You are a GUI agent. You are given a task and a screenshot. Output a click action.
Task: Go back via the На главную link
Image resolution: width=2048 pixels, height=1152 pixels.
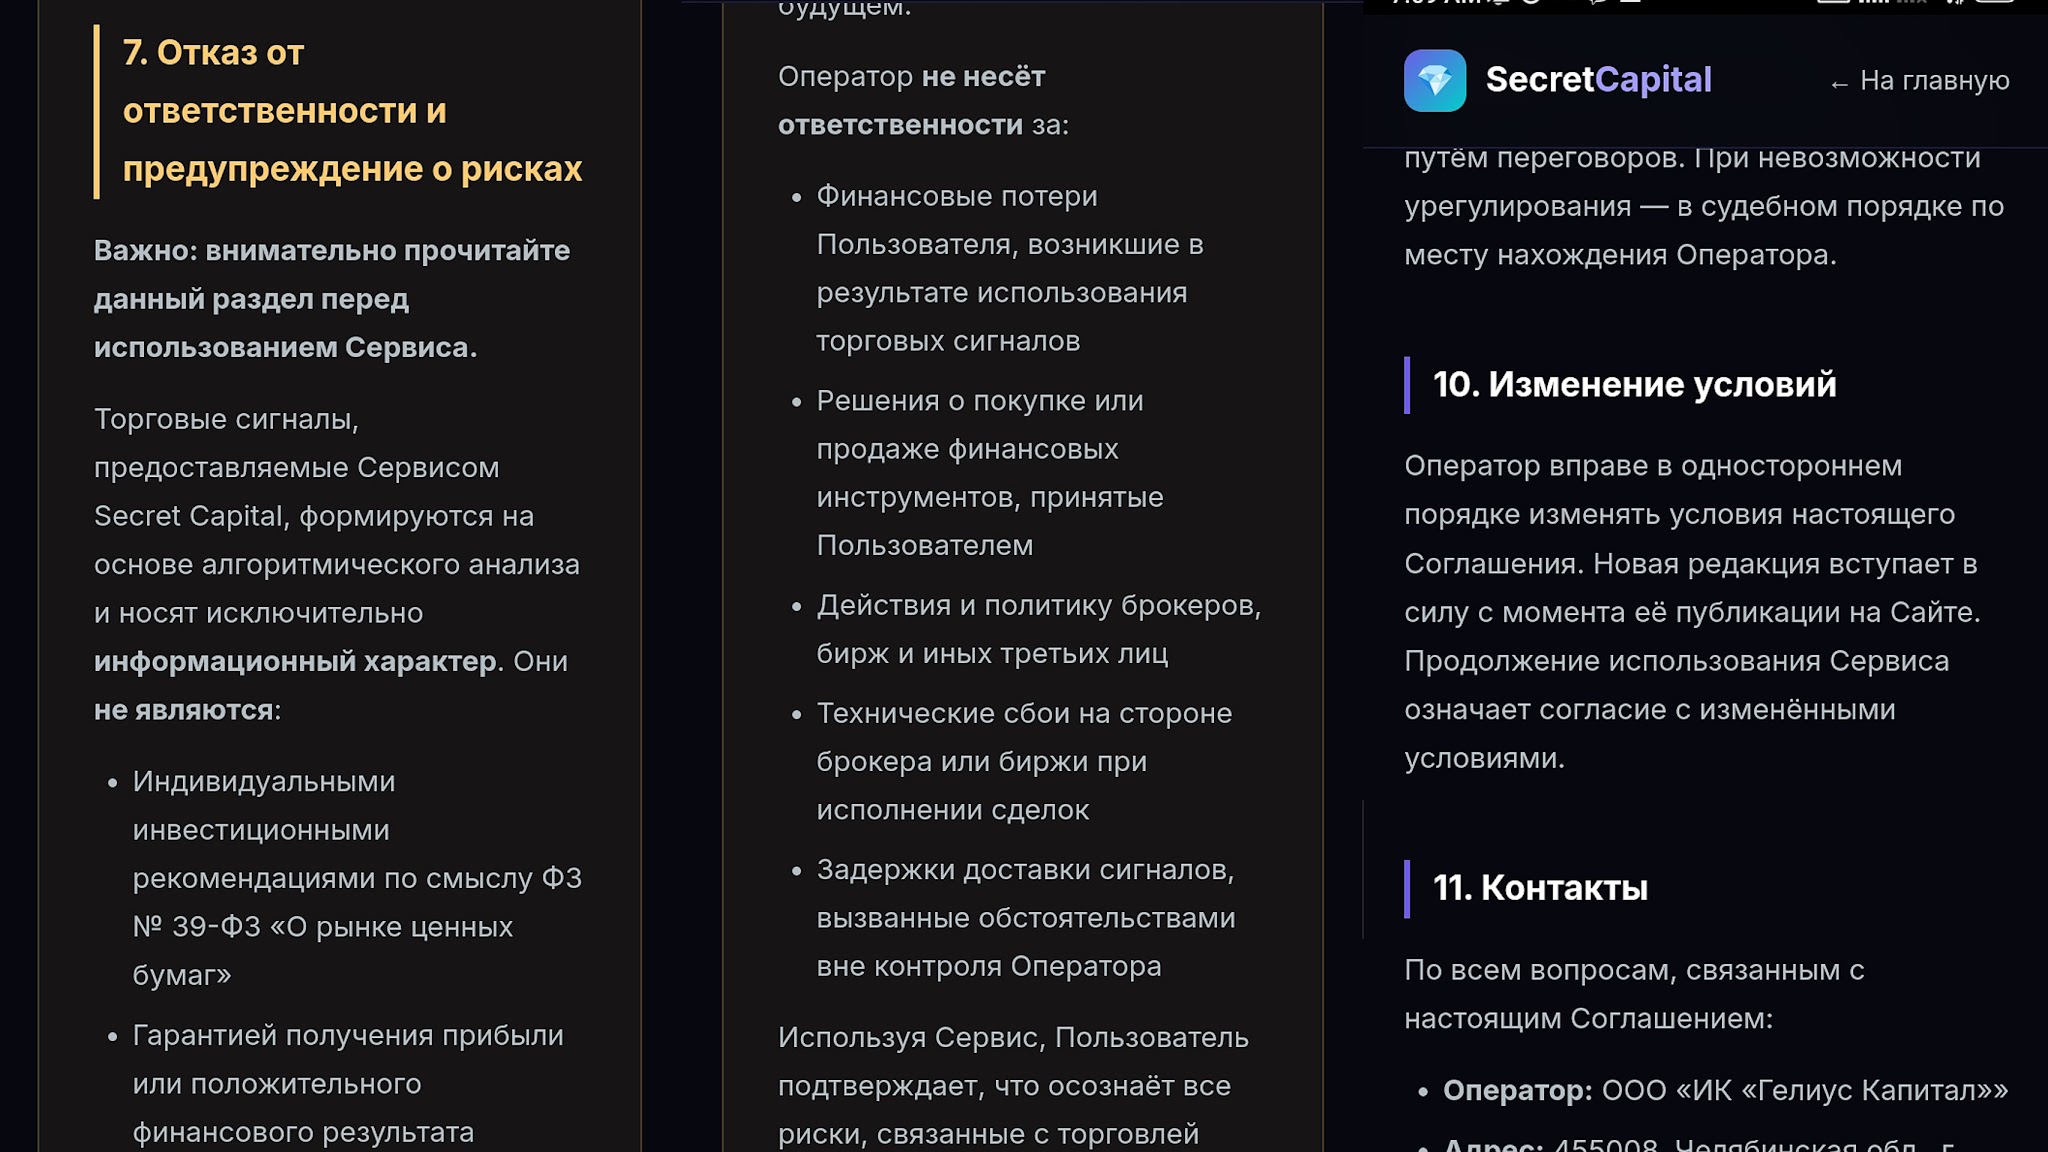point(1934,81)
